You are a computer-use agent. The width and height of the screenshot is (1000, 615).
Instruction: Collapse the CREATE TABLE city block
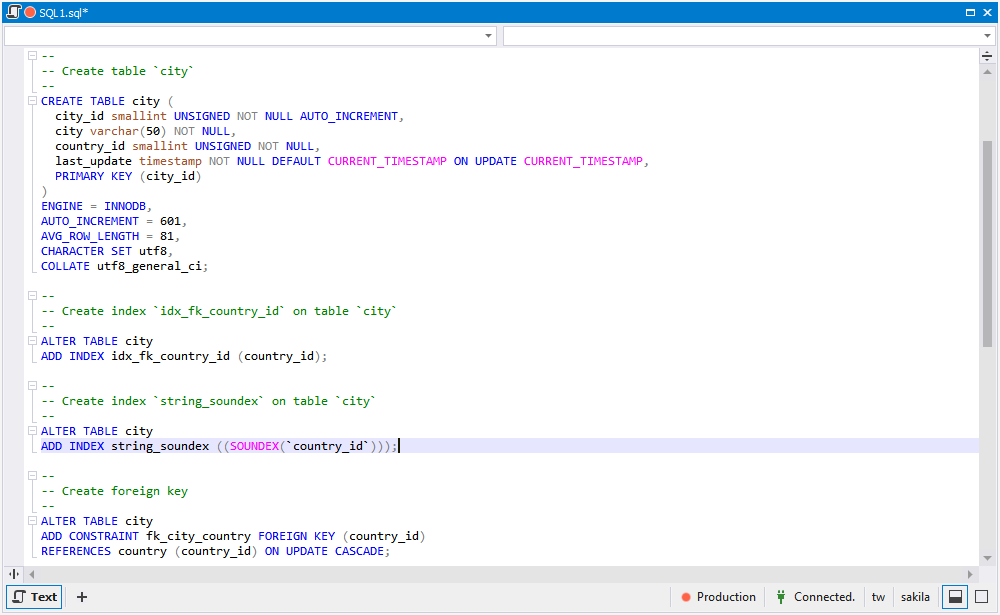tap(32, 101)
